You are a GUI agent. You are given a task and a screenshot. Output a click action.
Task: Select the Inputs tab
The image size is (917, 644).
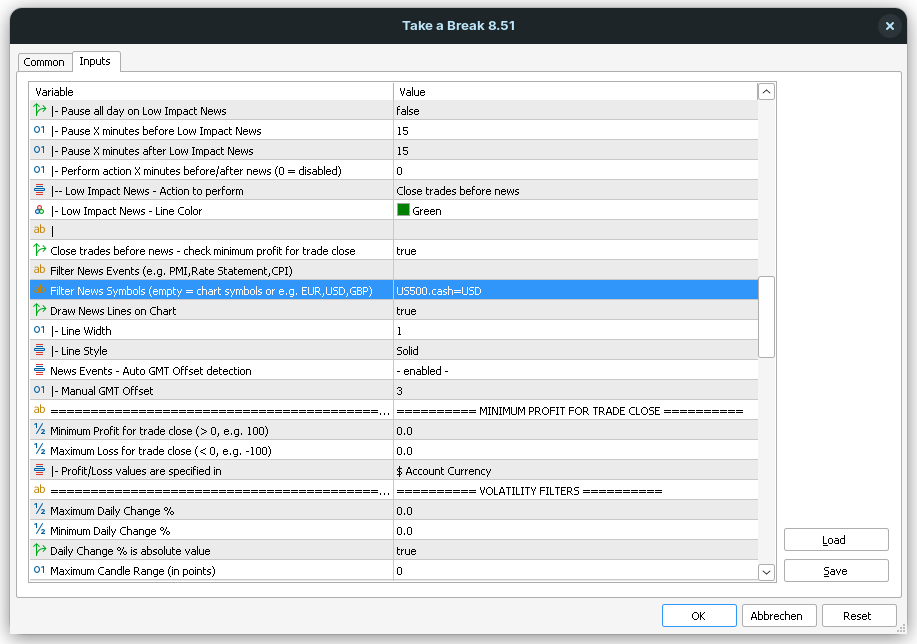(95, 61)
